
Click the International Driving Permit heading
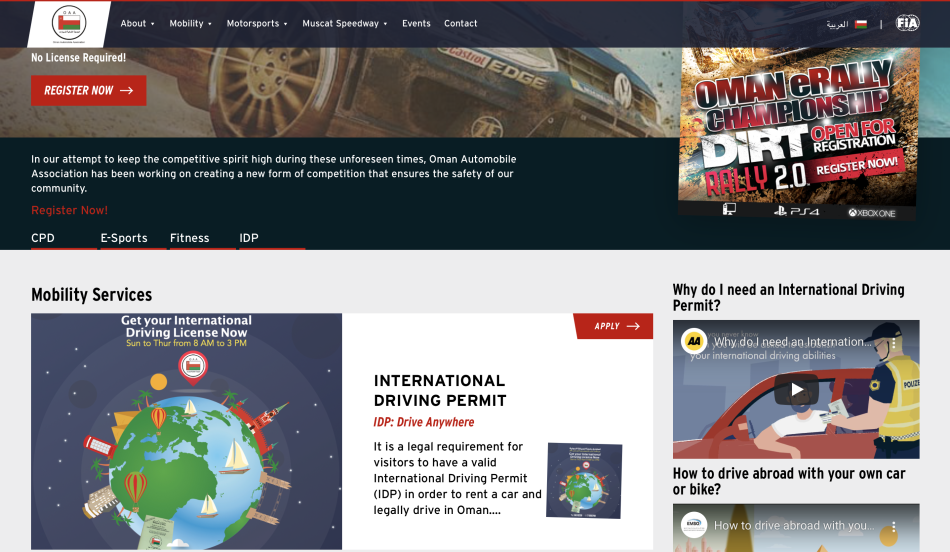(x=440, y=391)
